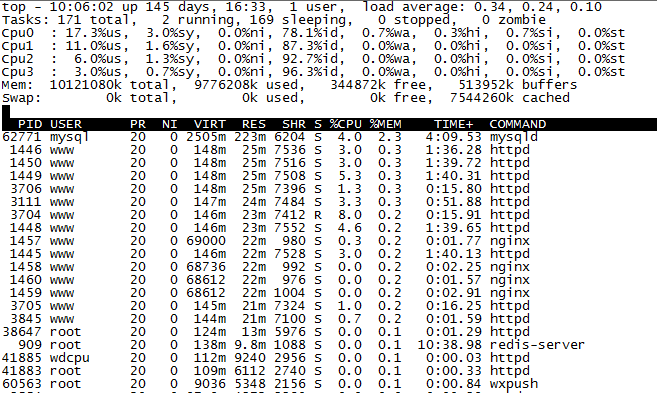
Task: Click the Cpu3 usage line
Action: tap(313, 72)
